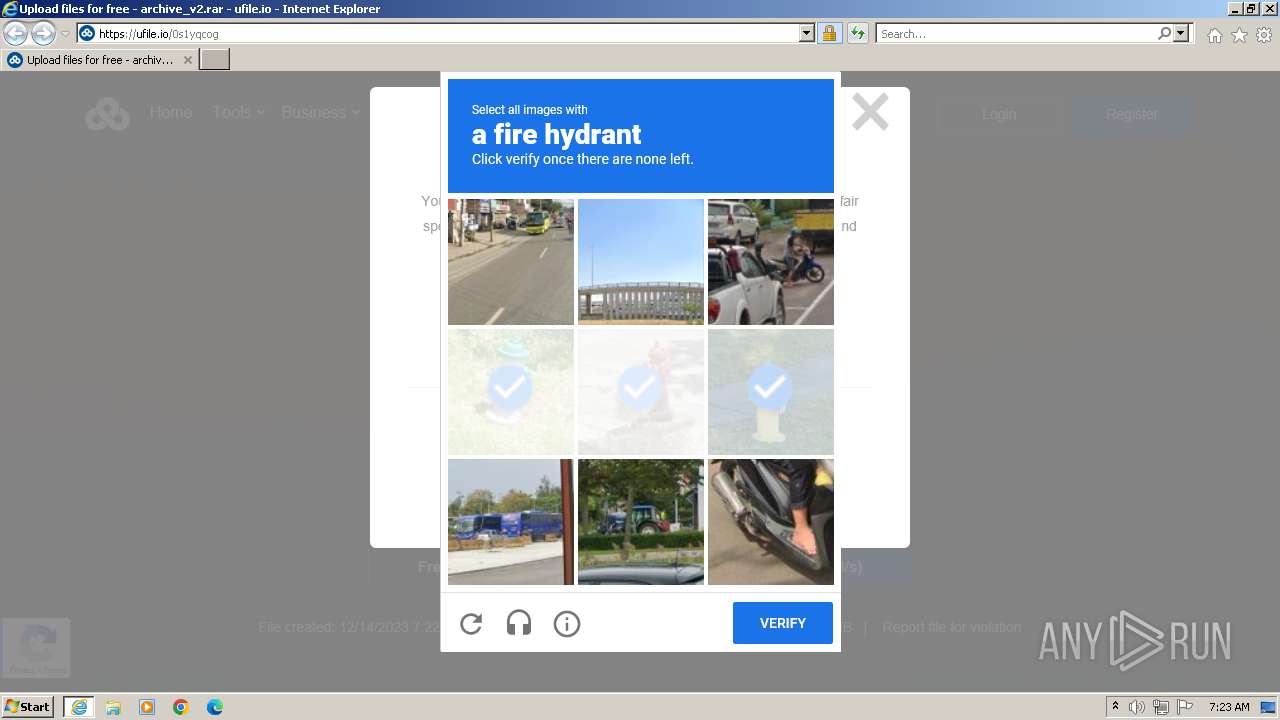Expand the Tools navigation menu
This screenshot has width=1280, height=720.
(238, 113)
